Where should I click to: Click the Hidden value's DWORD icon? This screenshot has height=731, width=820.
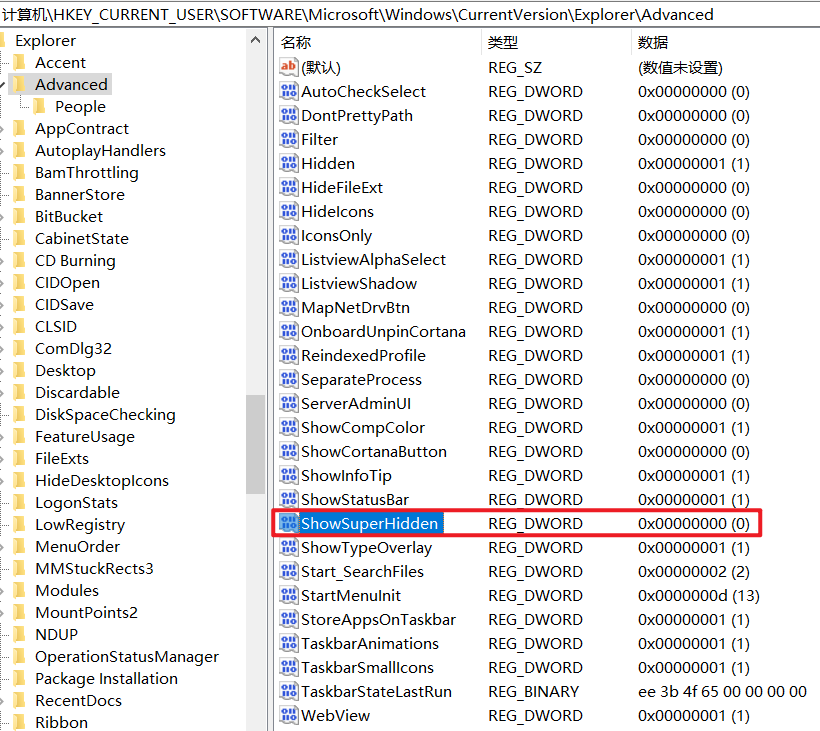pos(288,163)
